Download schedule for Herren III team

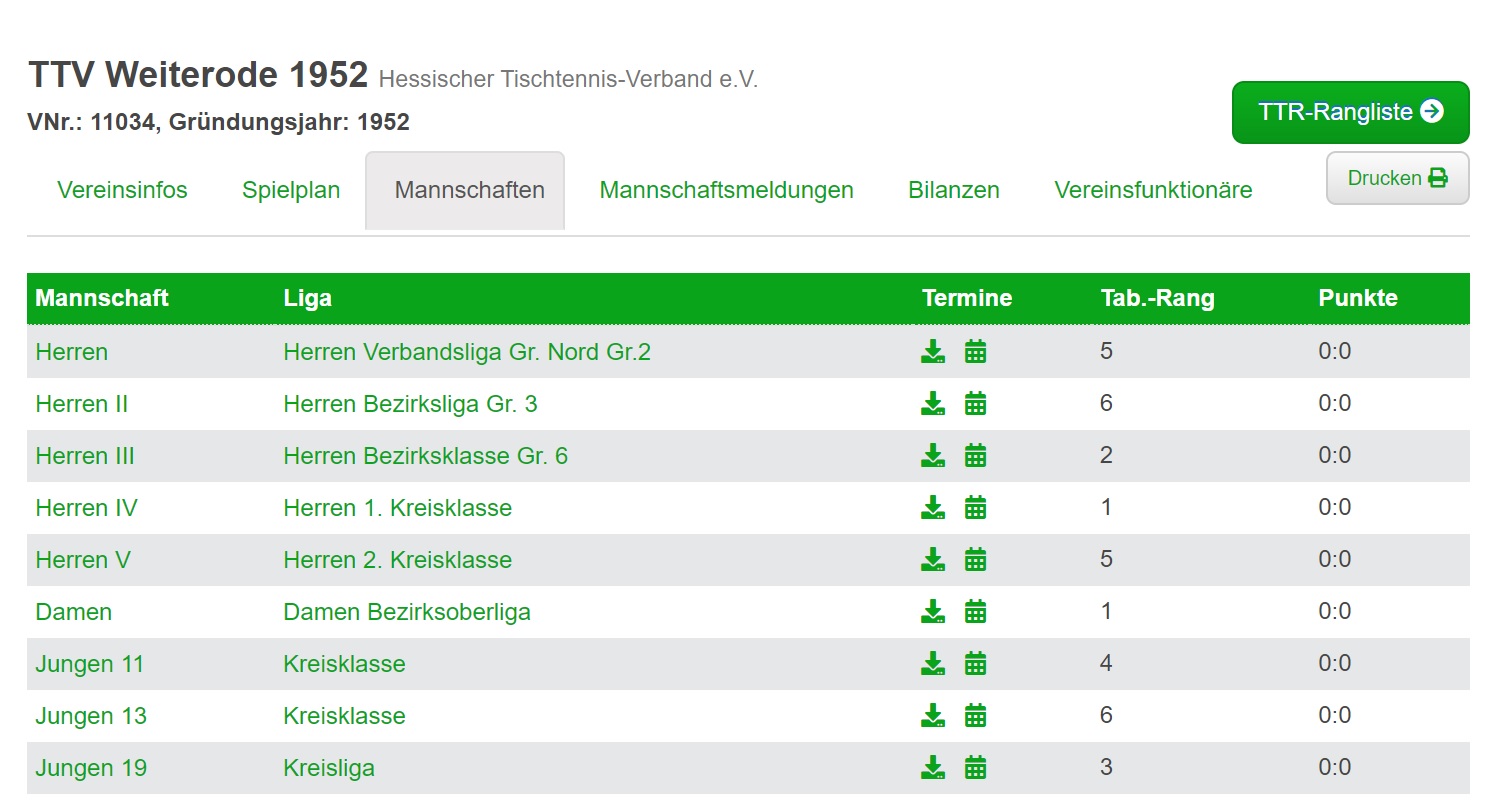click(x=933, y=455)
